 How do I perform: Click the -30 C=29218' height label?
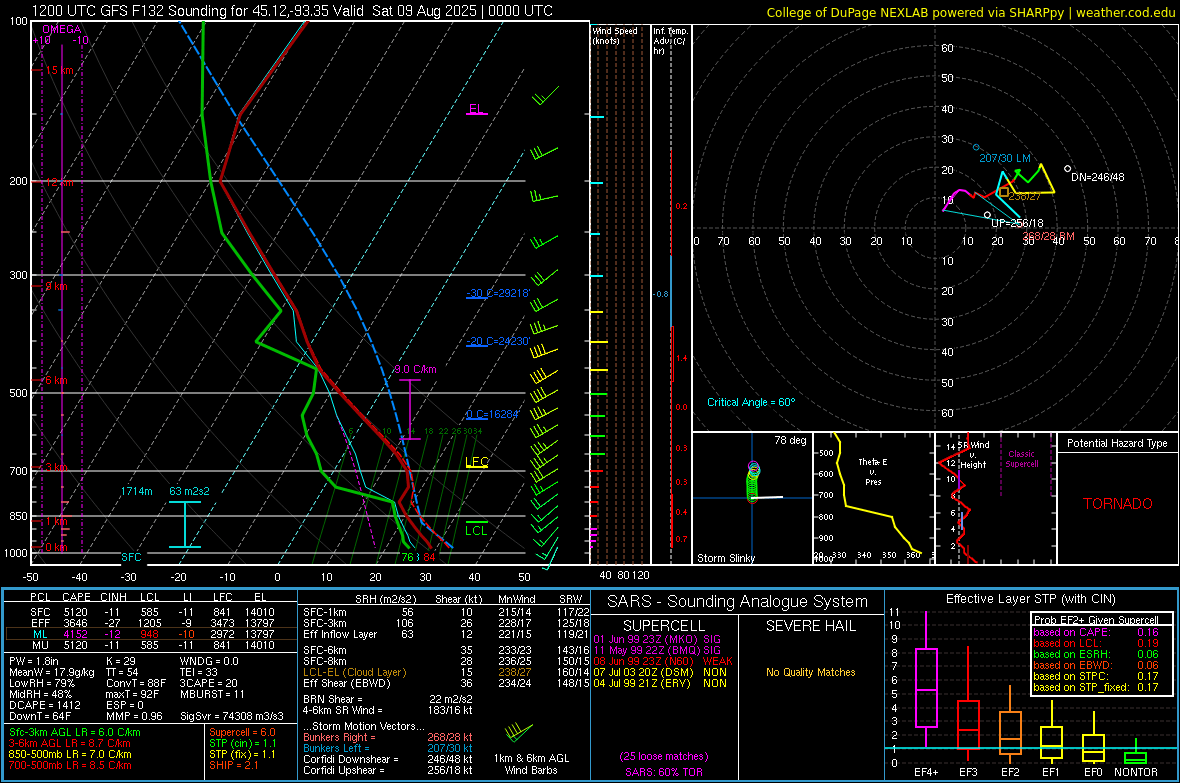pos(498,293)
